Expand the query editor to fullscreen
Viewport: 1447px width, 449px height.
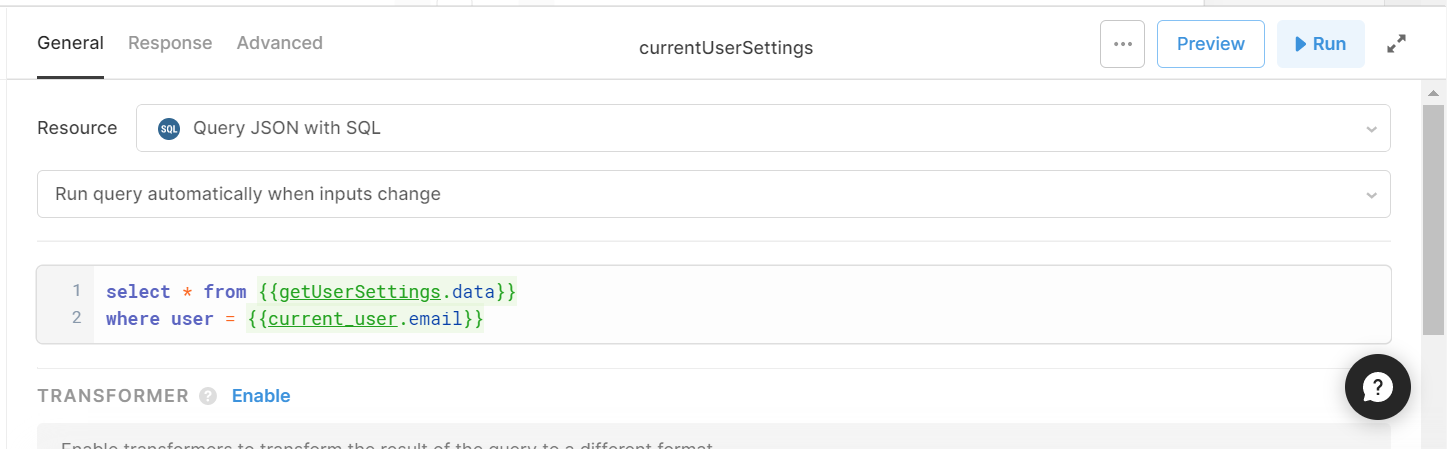(1396, 44)
